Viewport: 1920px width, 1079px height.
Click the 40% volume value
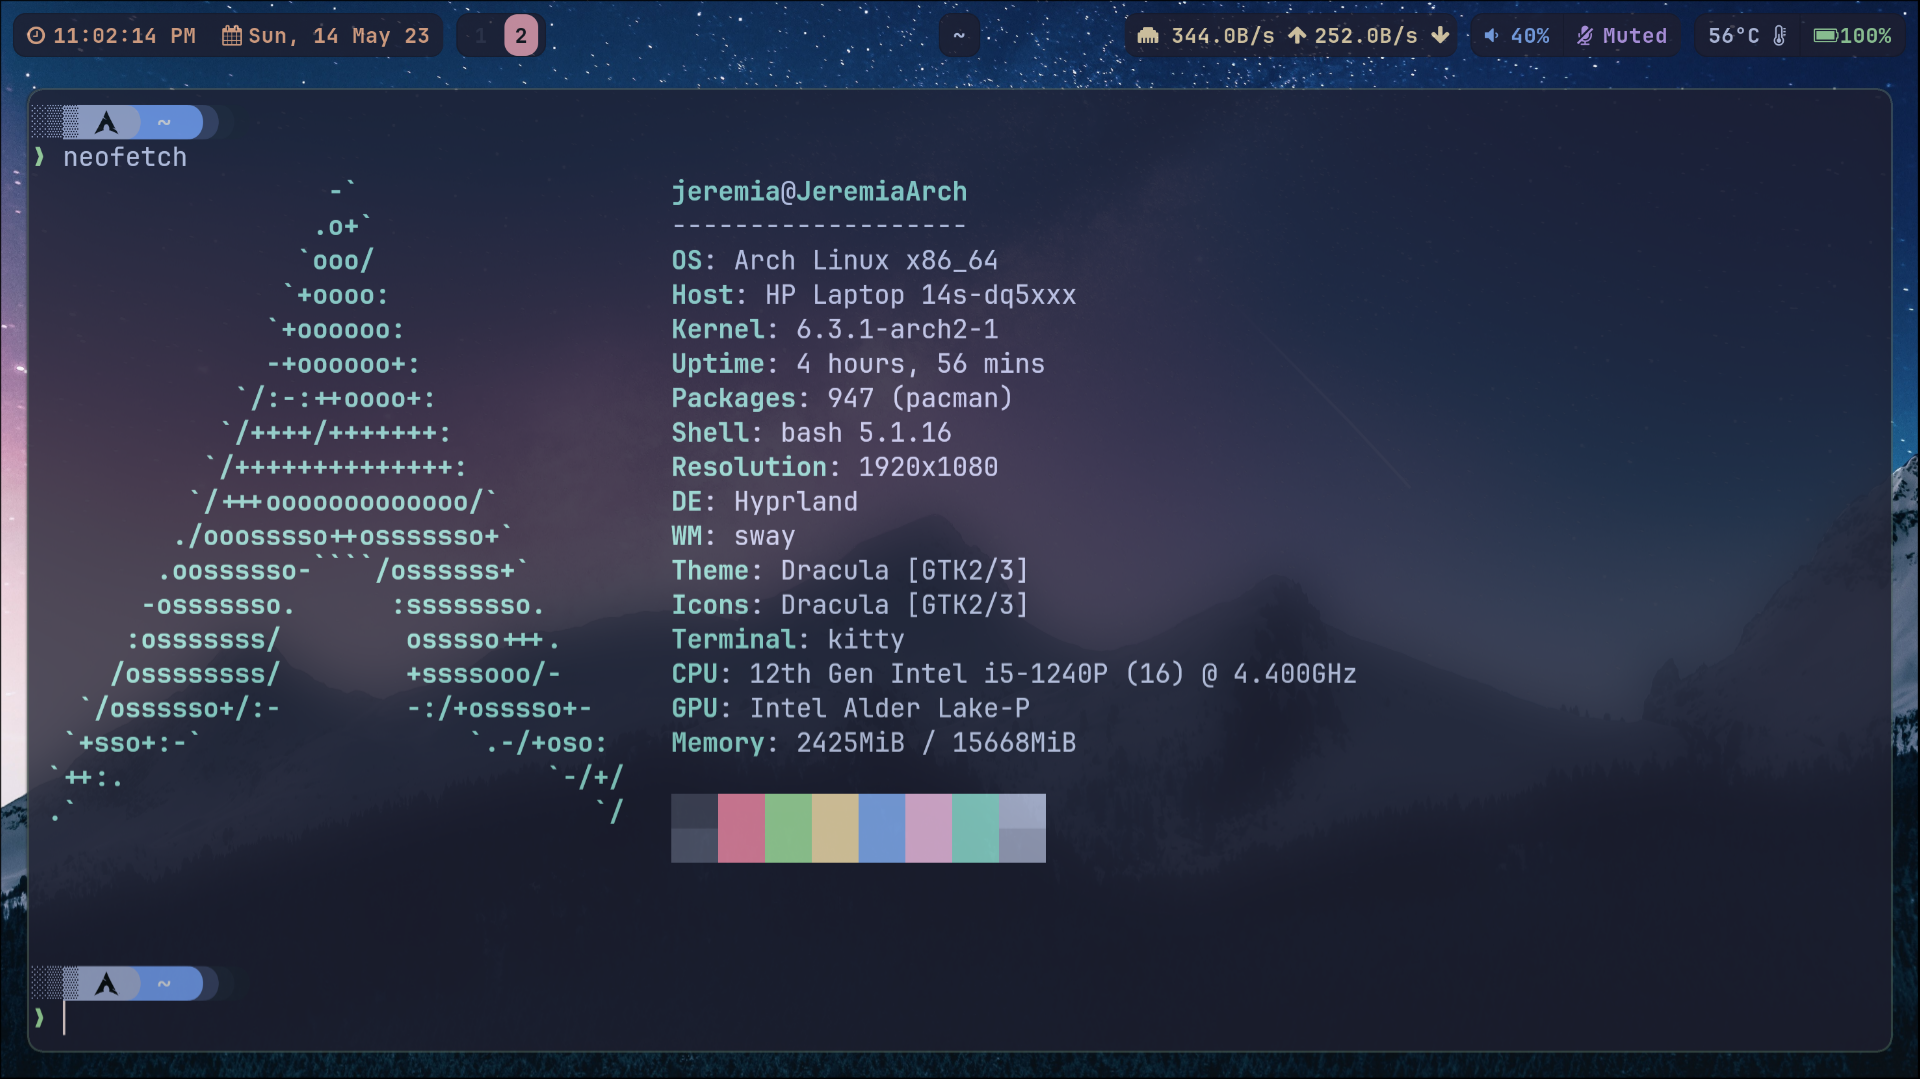point(1530,36)
